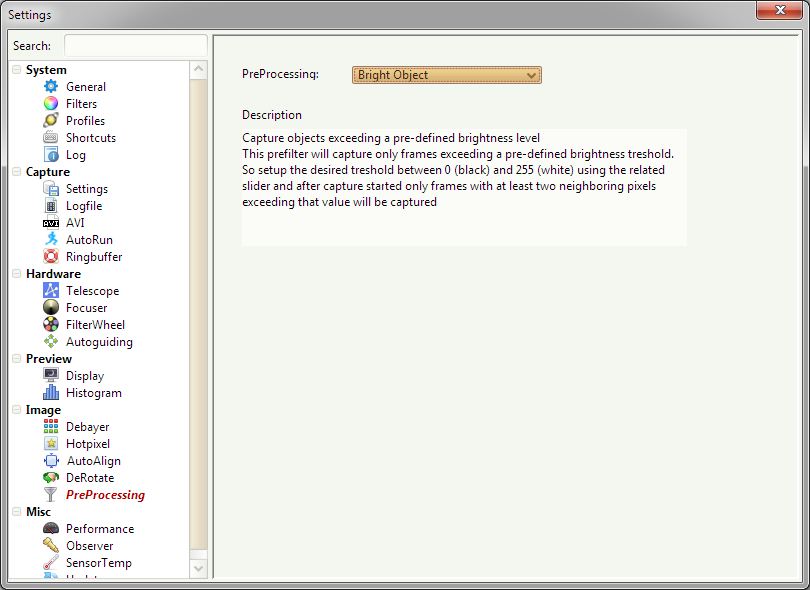The image size is (810, 590).
Task: Open the Shortcuts settings label
Action: coord(91,138)
